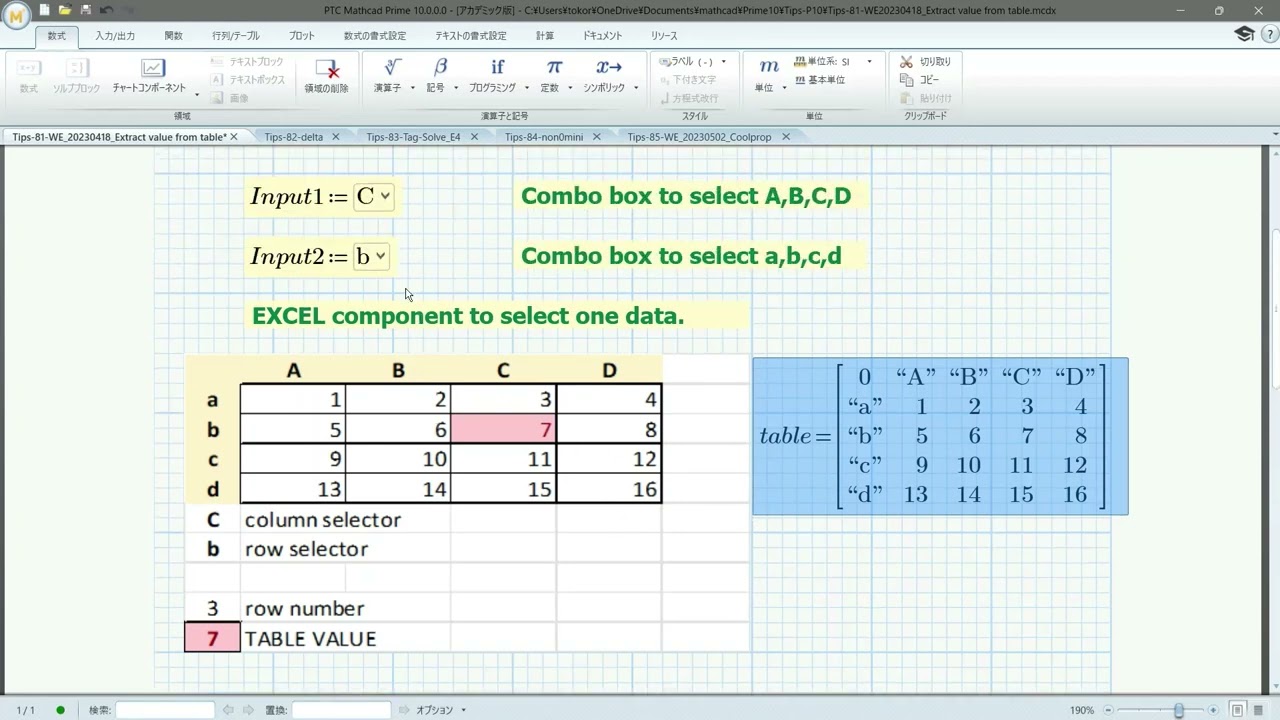Open a file using the folder icon

pos(65,10)
